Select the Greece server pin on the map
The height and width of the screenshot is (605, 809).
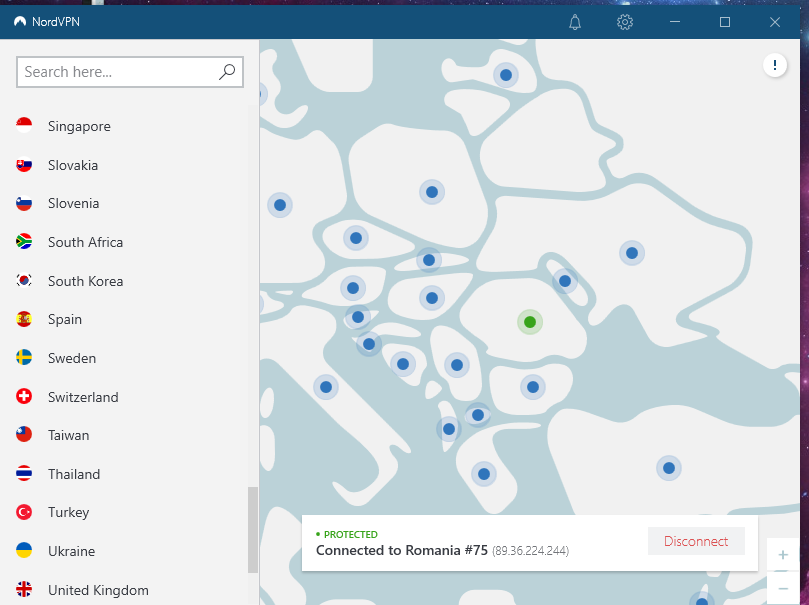click(483, 474)
